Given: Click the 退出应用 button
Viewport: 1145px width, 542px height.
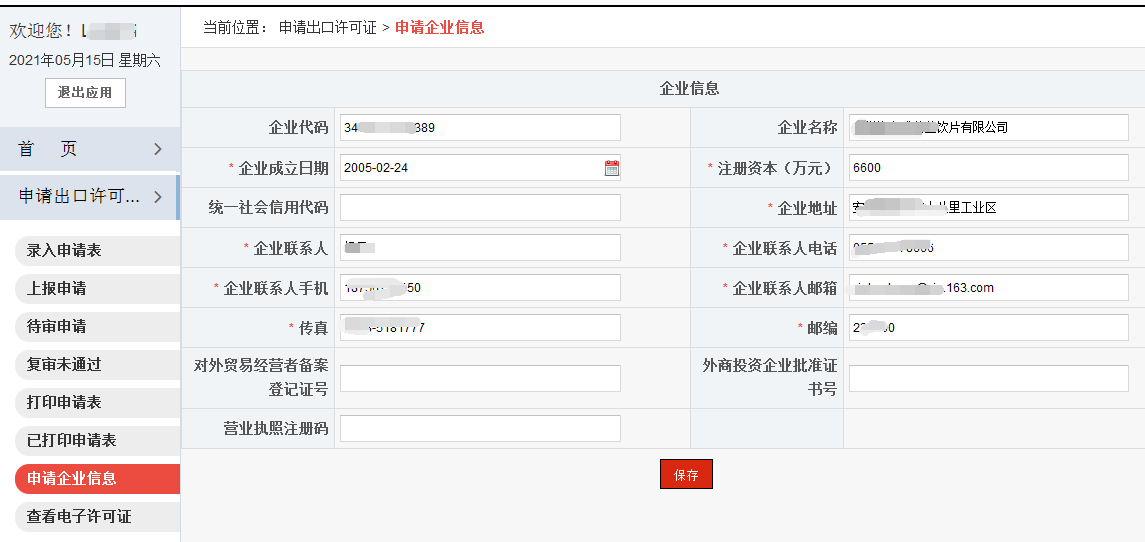Looking at the screenshot, I should point(85,93).
